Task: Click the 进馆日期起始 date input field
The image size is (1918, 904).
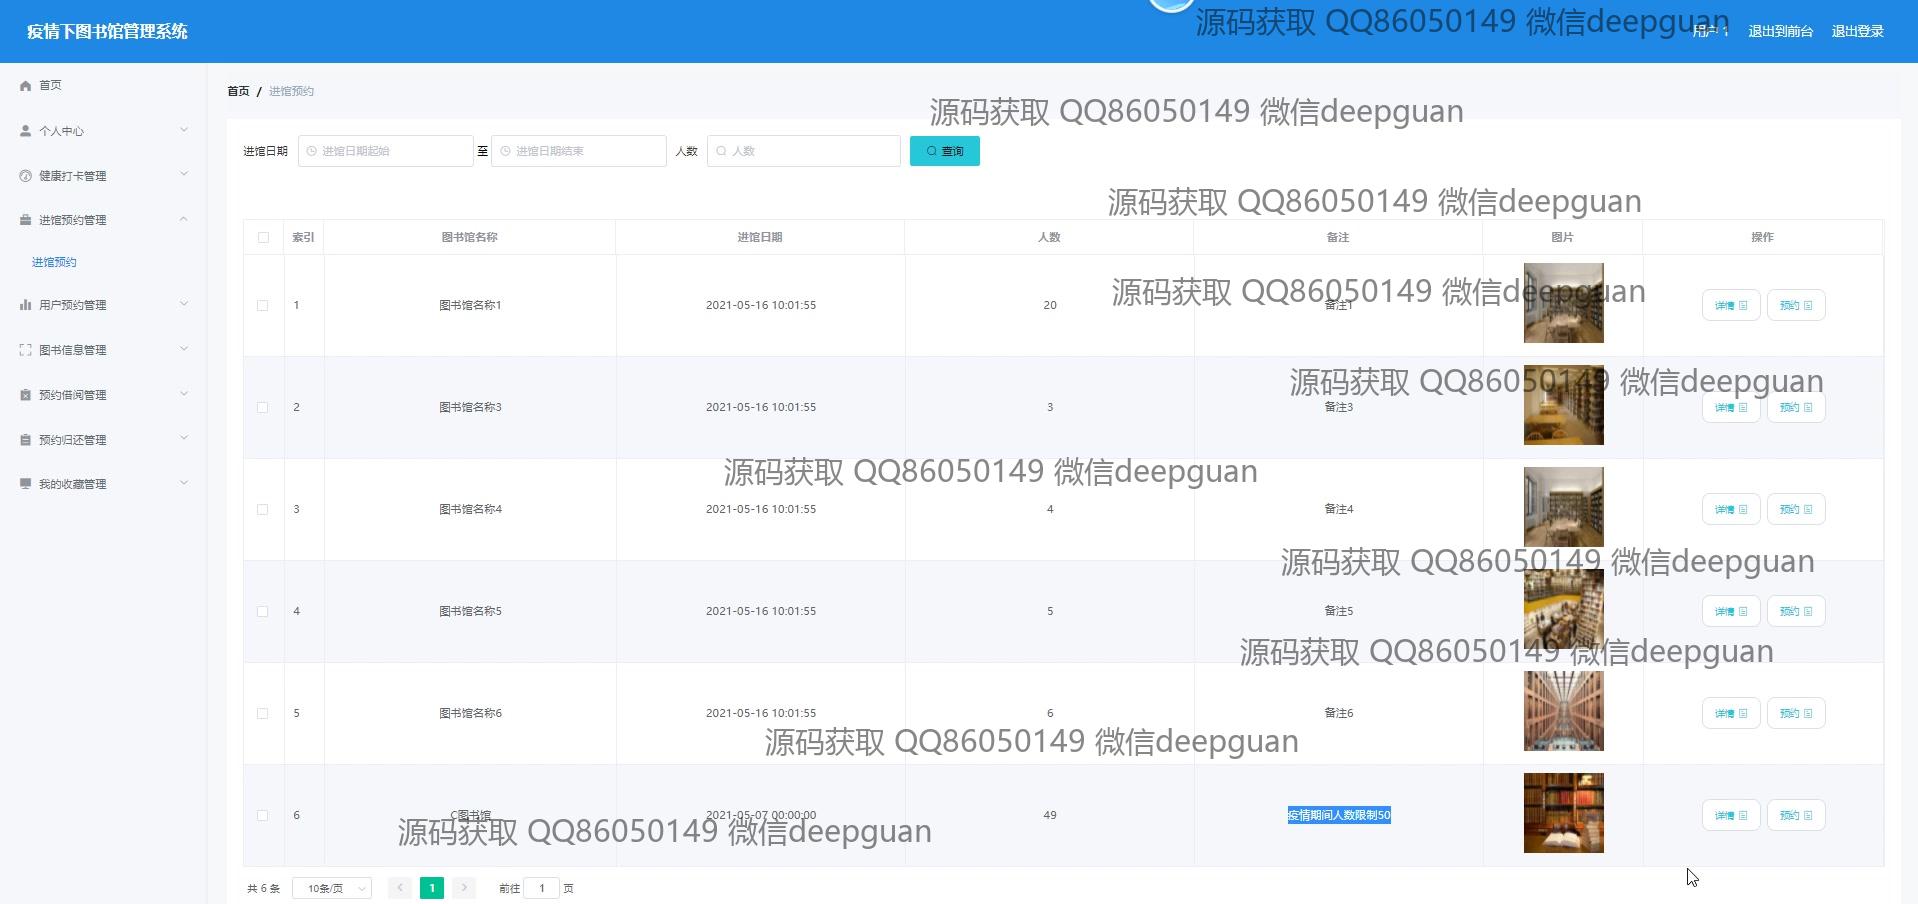Action: [x=386, y=151]
